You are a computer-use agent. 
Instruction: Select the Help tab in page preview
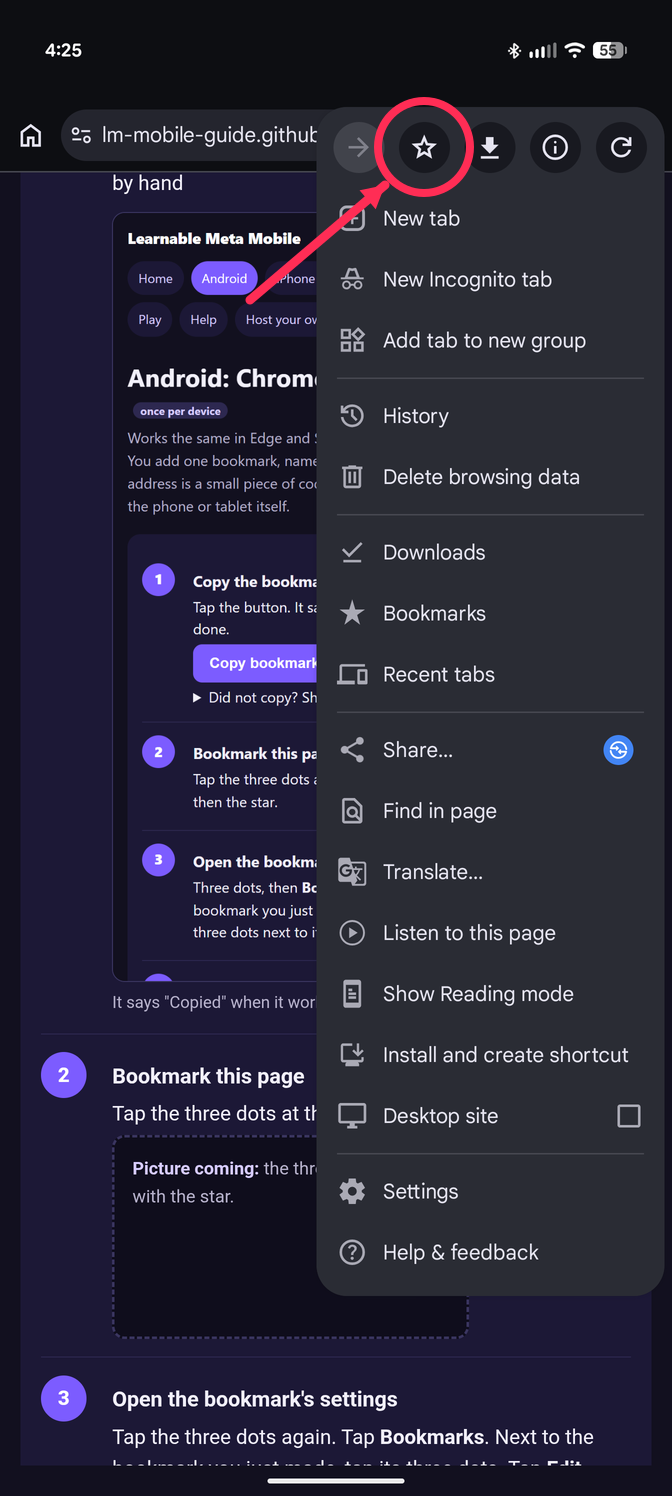[x=203, y=320]
